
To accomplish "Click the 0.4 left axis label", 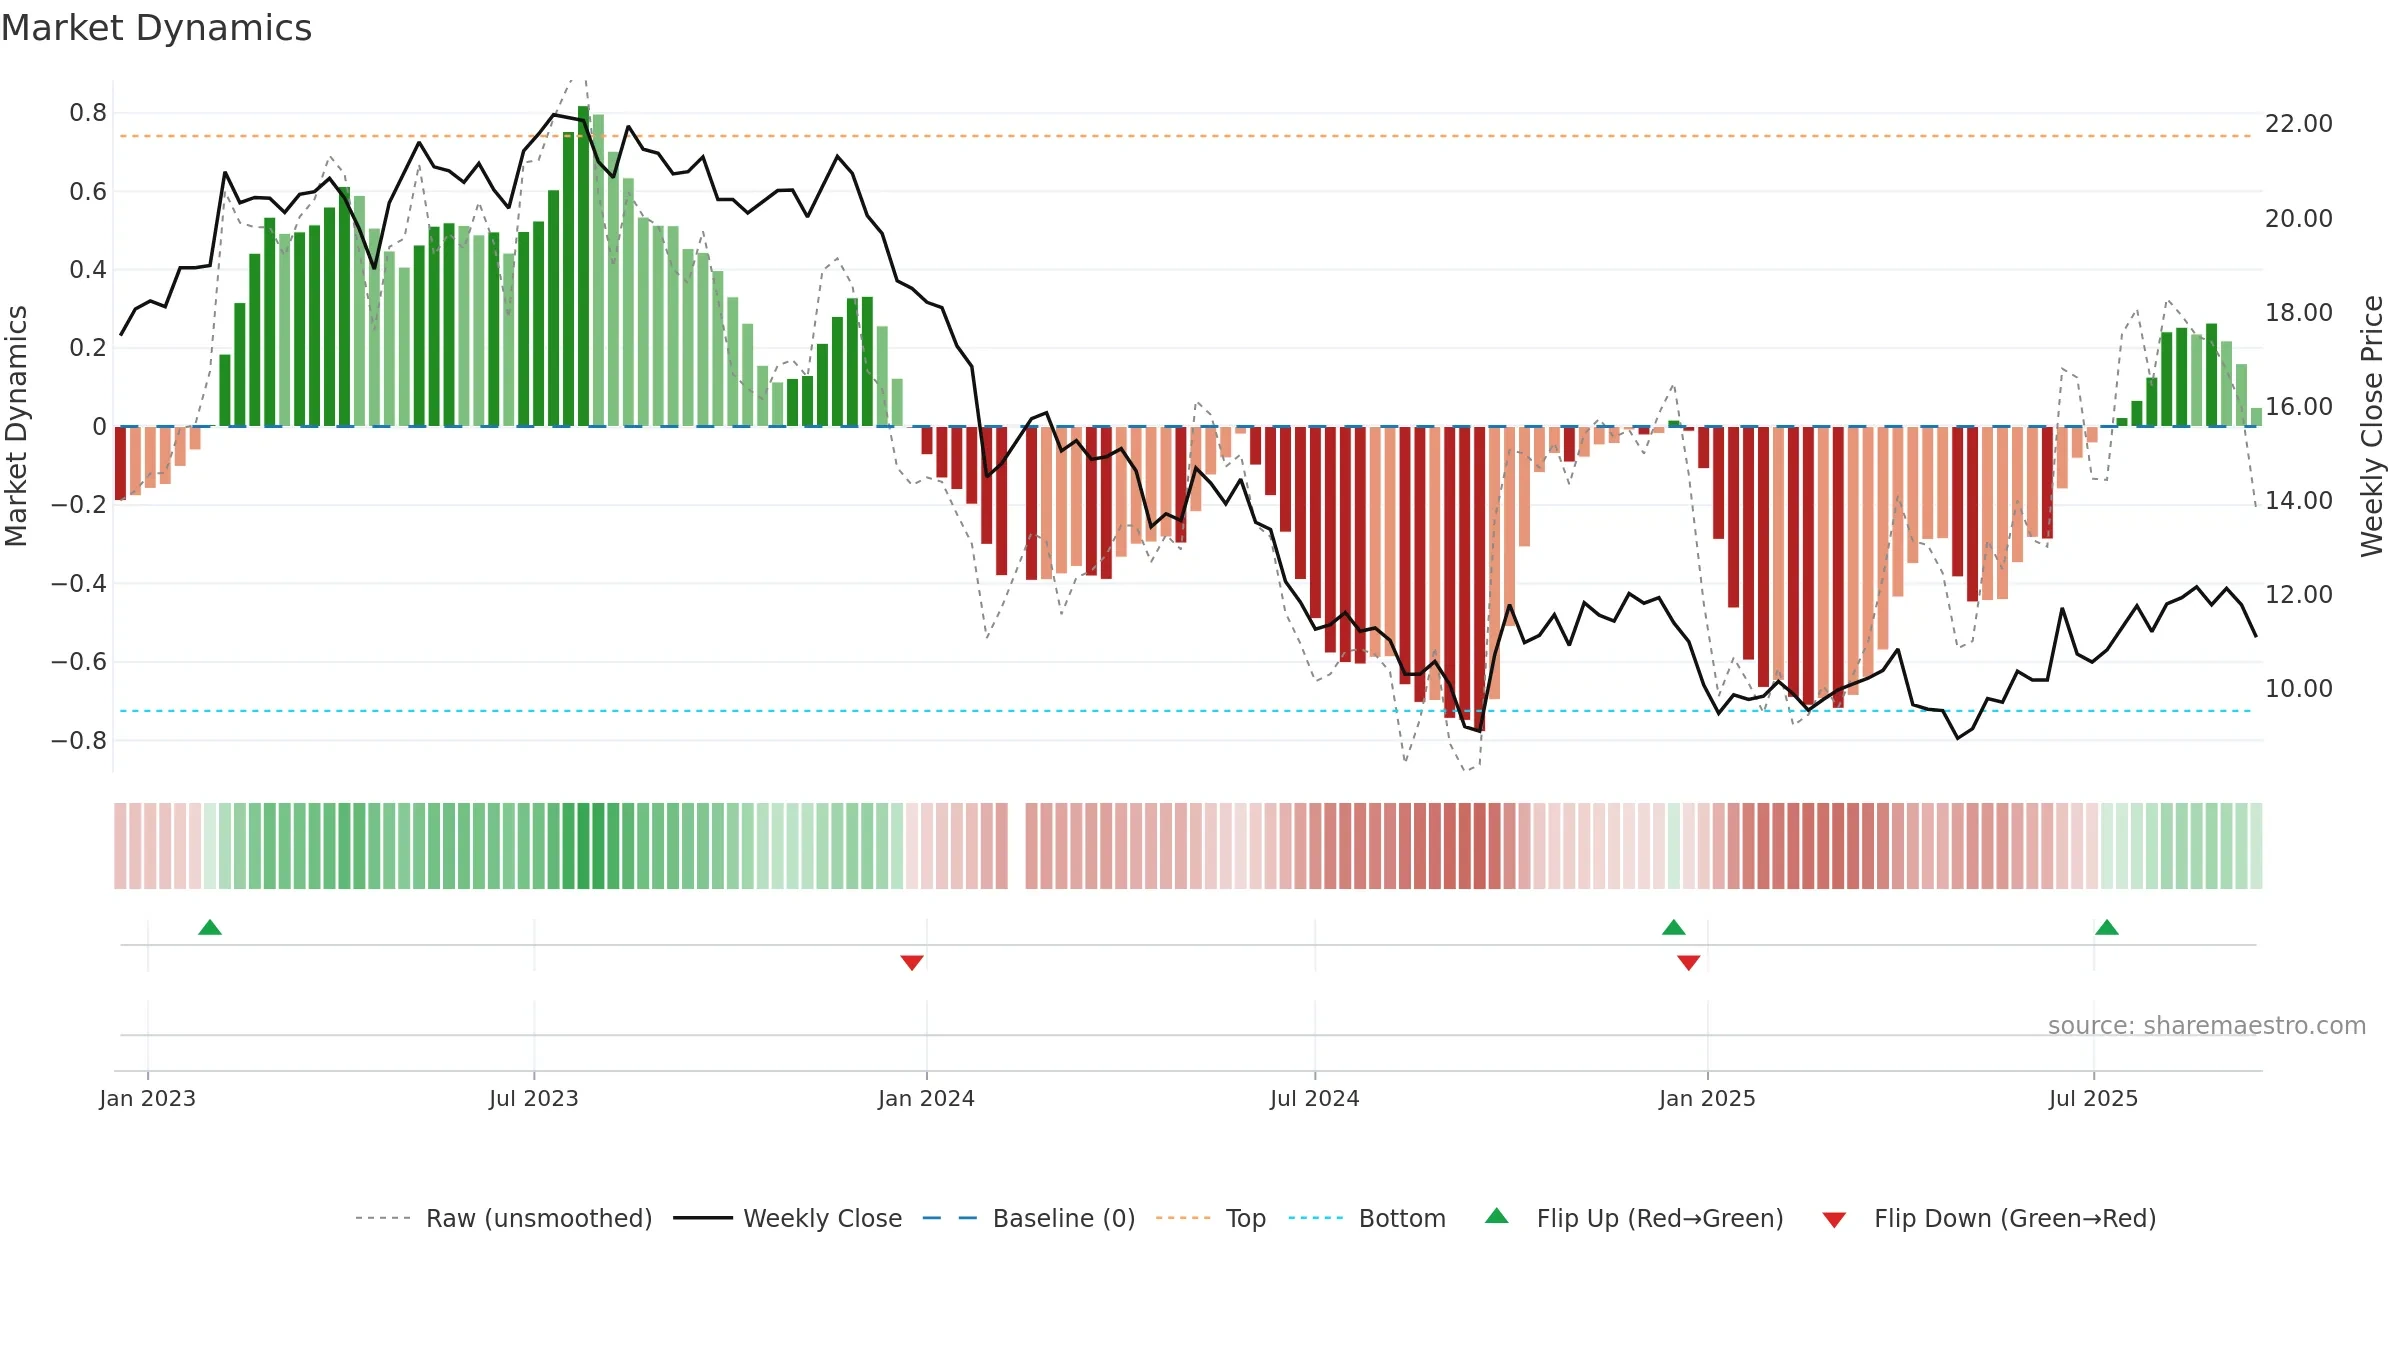I will click(88, 270).
